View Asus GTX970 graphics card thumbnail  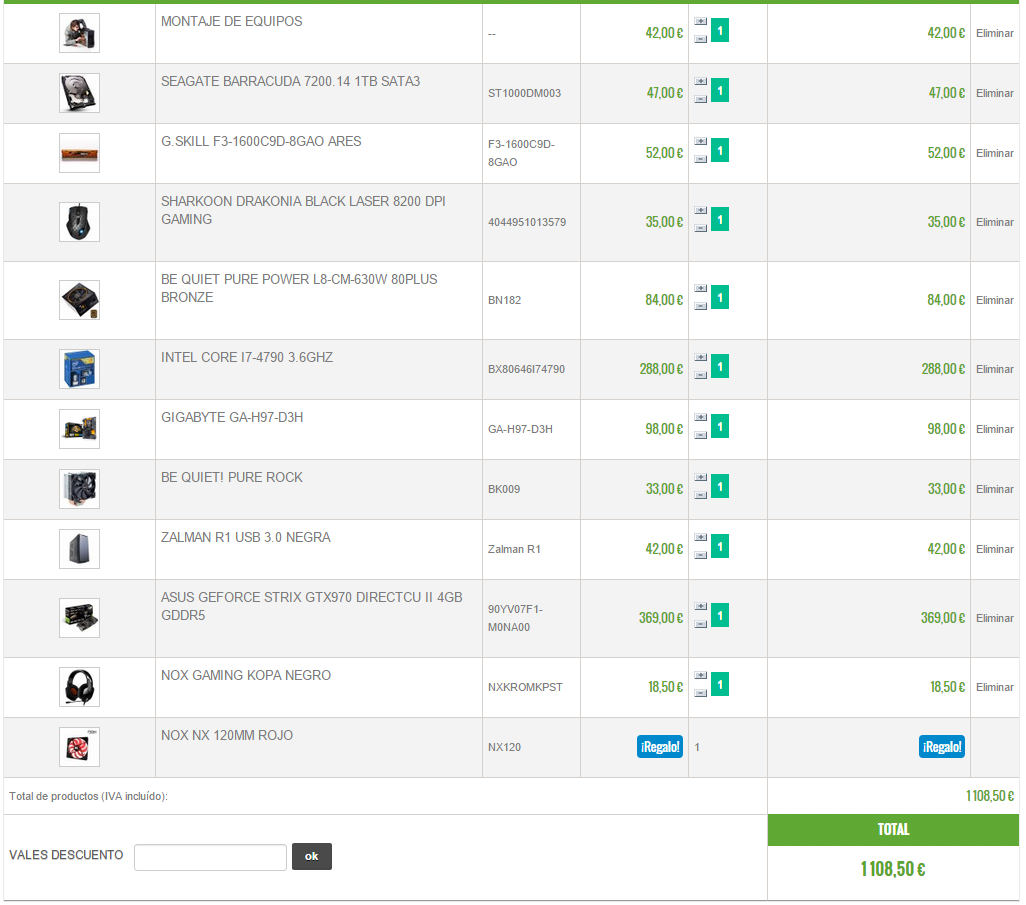click(x=79, y=618)
